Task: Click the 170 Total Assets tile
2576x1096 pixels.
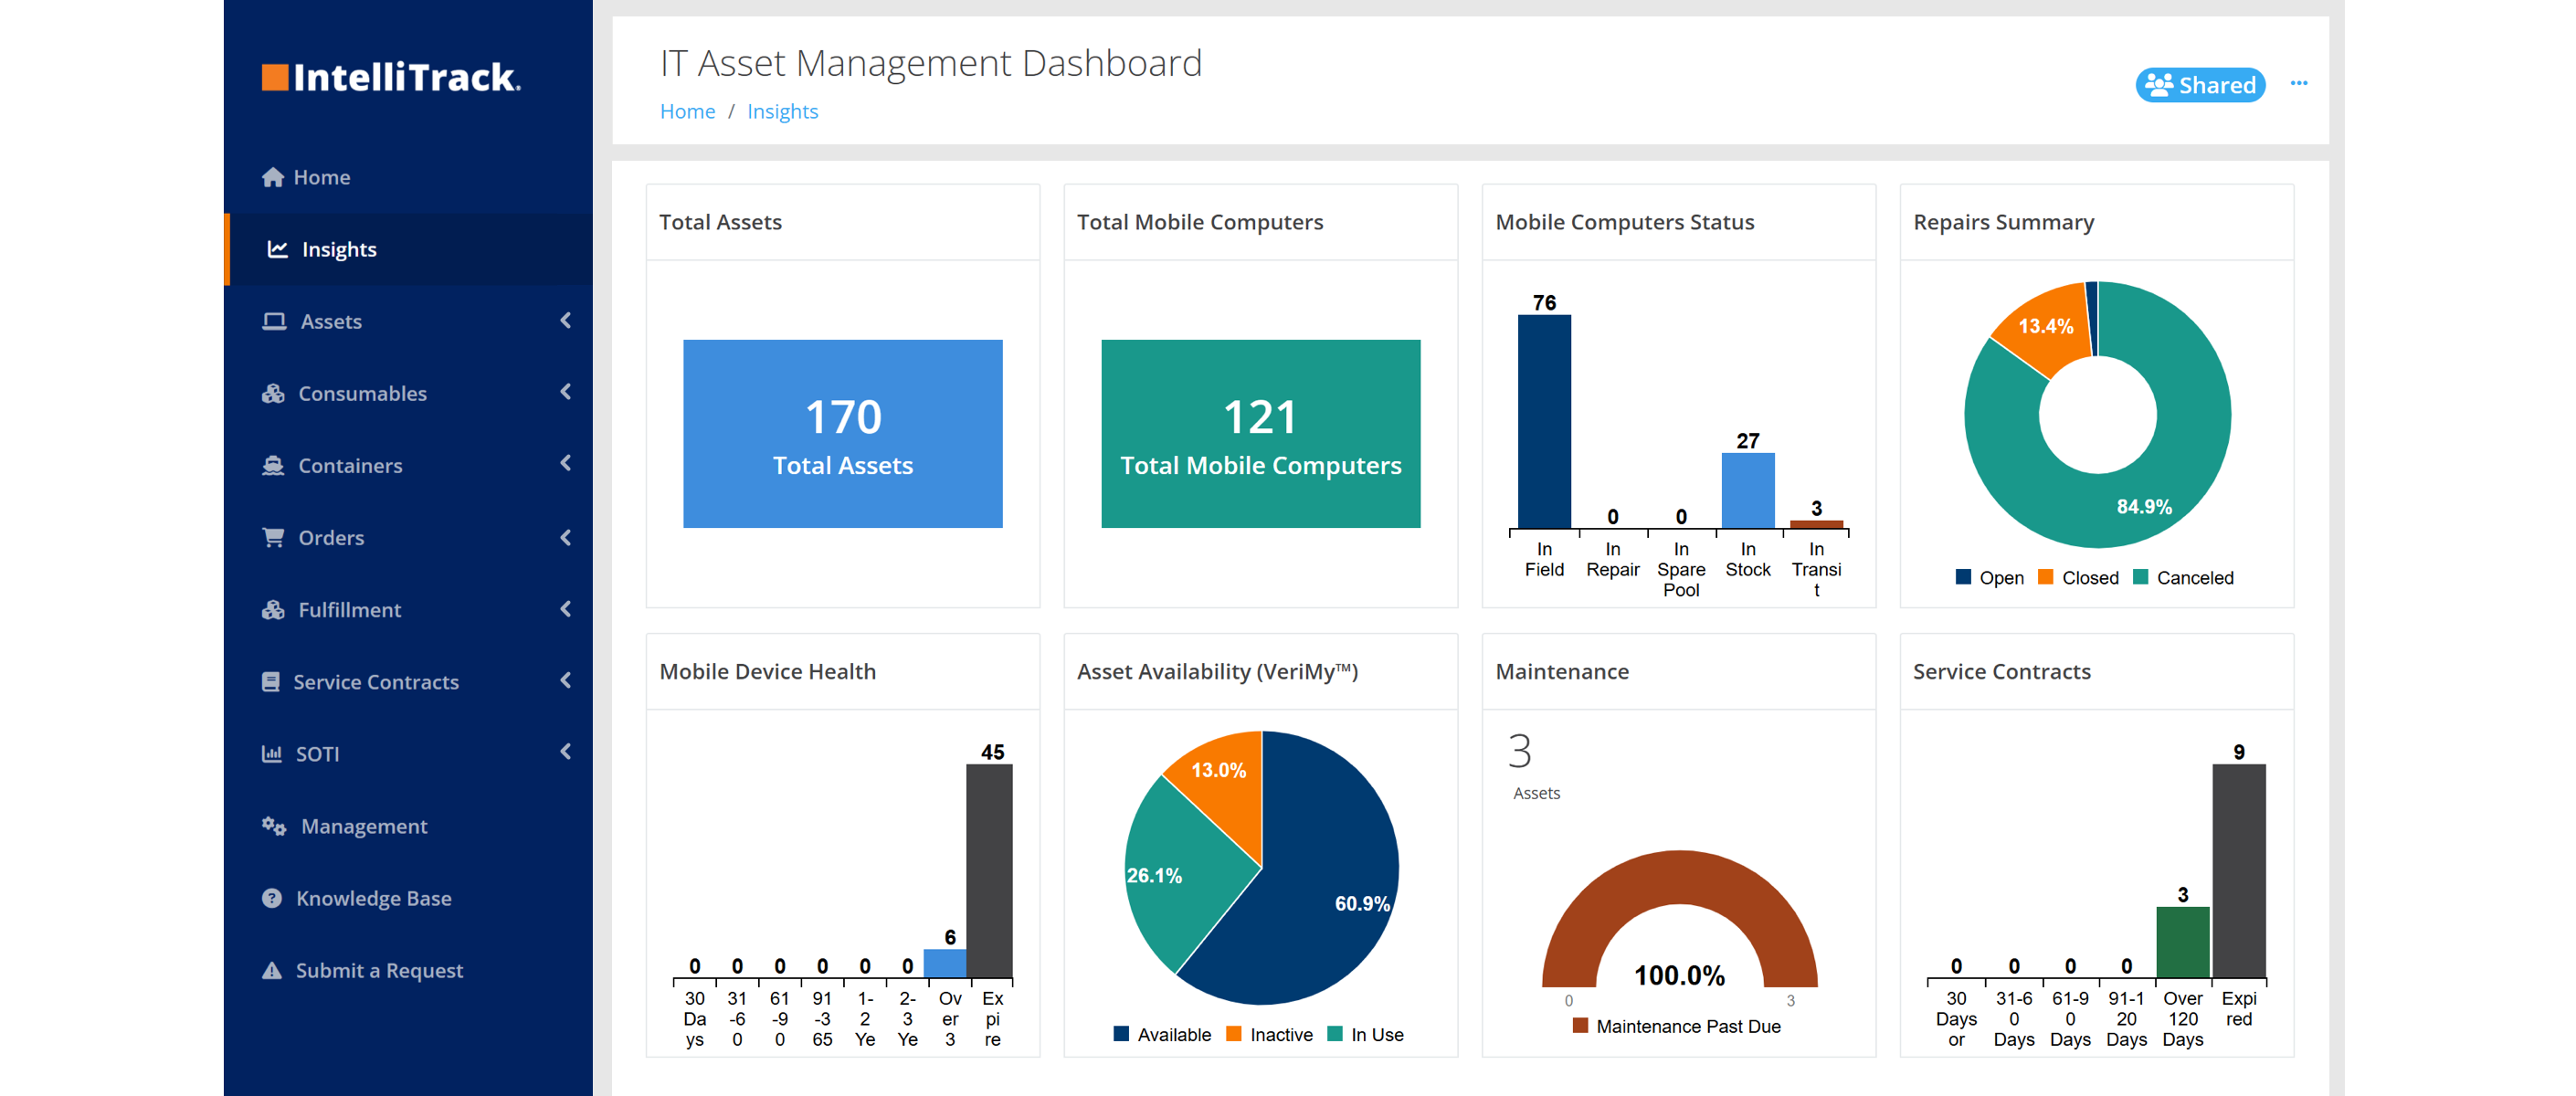Action: click(842, 433)
